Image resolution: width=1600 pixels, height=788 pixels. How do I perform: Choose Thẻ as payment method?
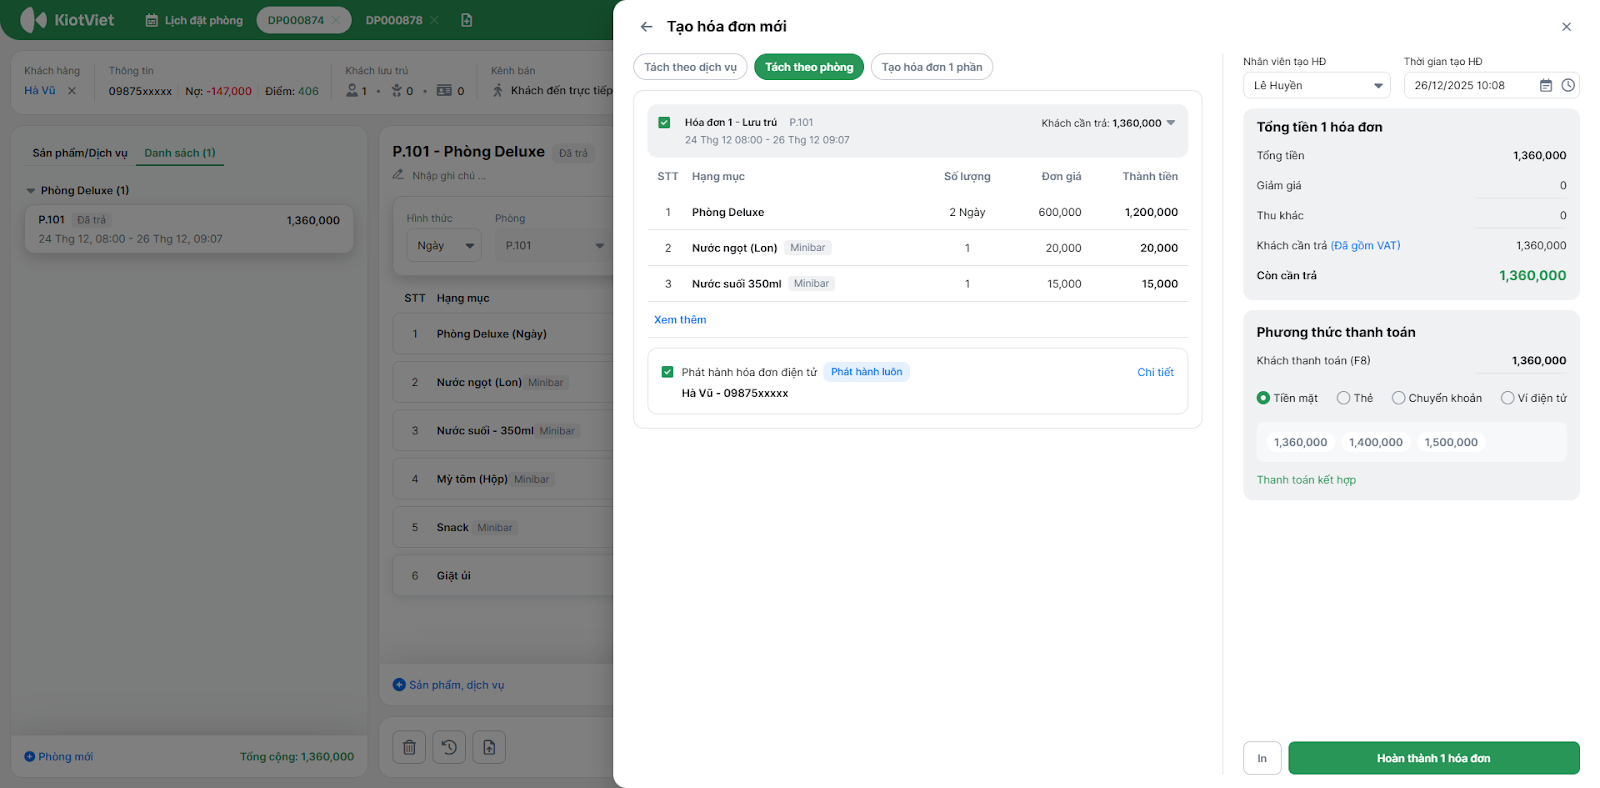pos(1344,398)
